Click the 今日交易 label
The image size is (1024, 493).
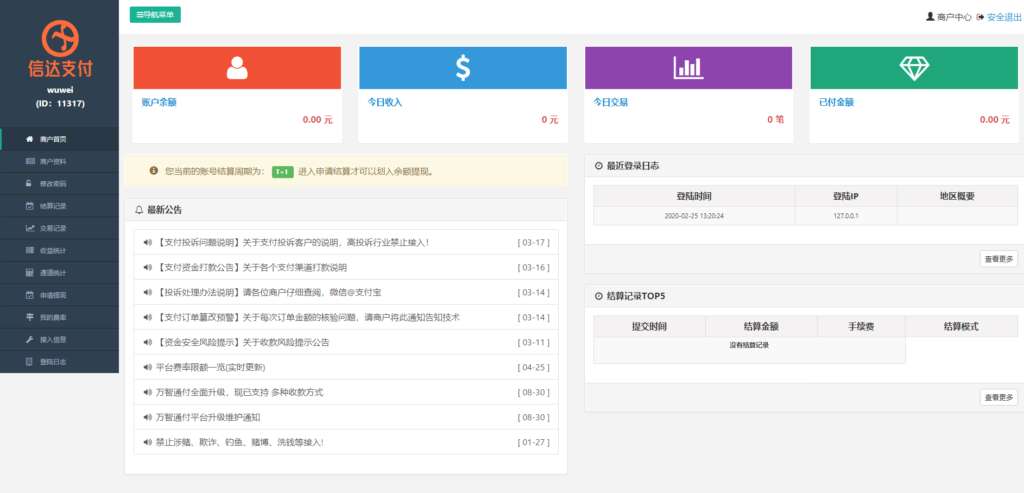[x=611, y=103]
